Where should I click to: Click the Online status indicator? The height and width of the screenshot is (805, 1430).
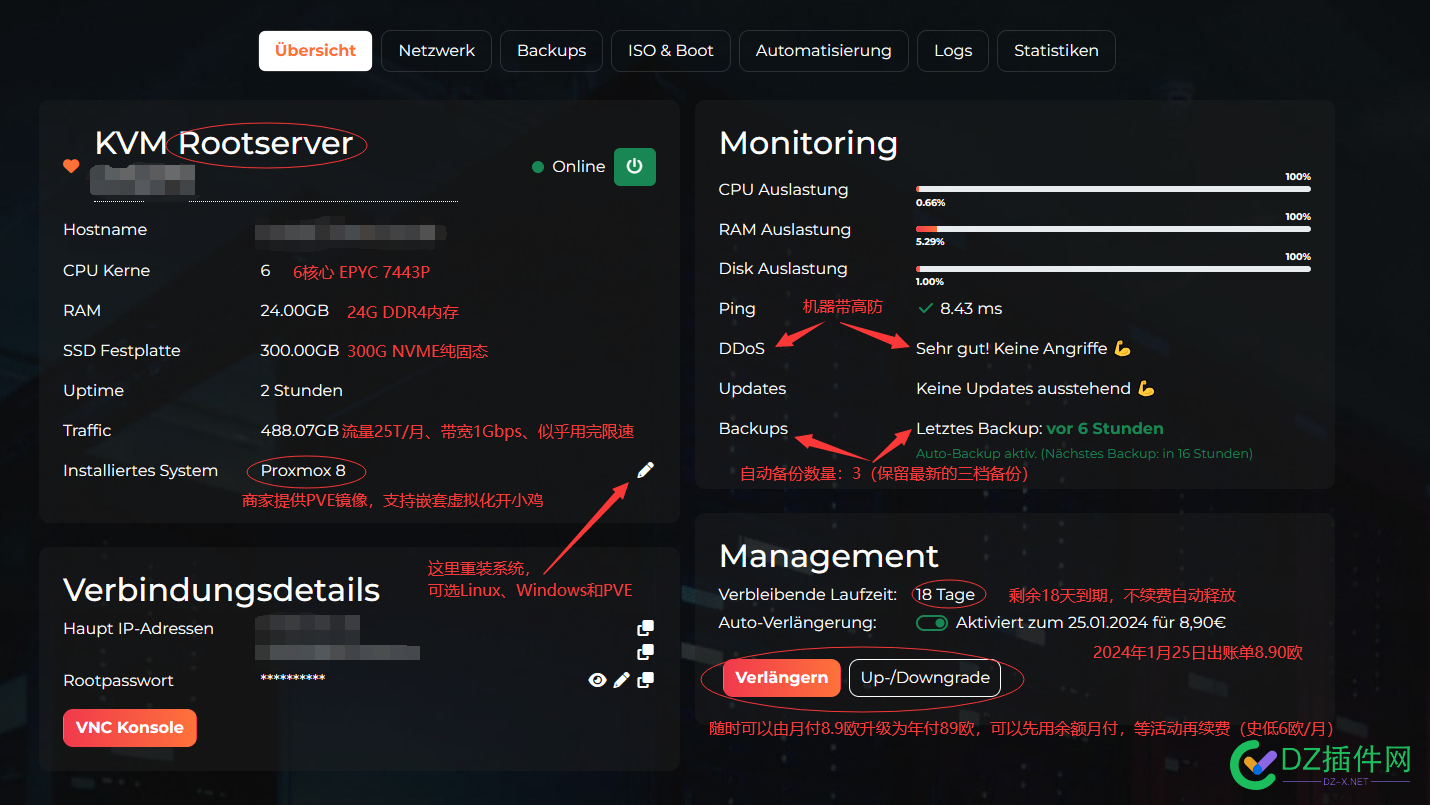pos(568,167)
